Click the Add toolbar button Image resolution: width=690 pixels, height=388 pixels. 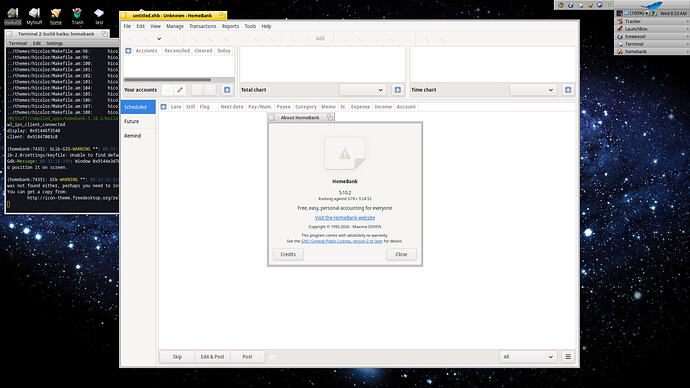click(320, 39)
